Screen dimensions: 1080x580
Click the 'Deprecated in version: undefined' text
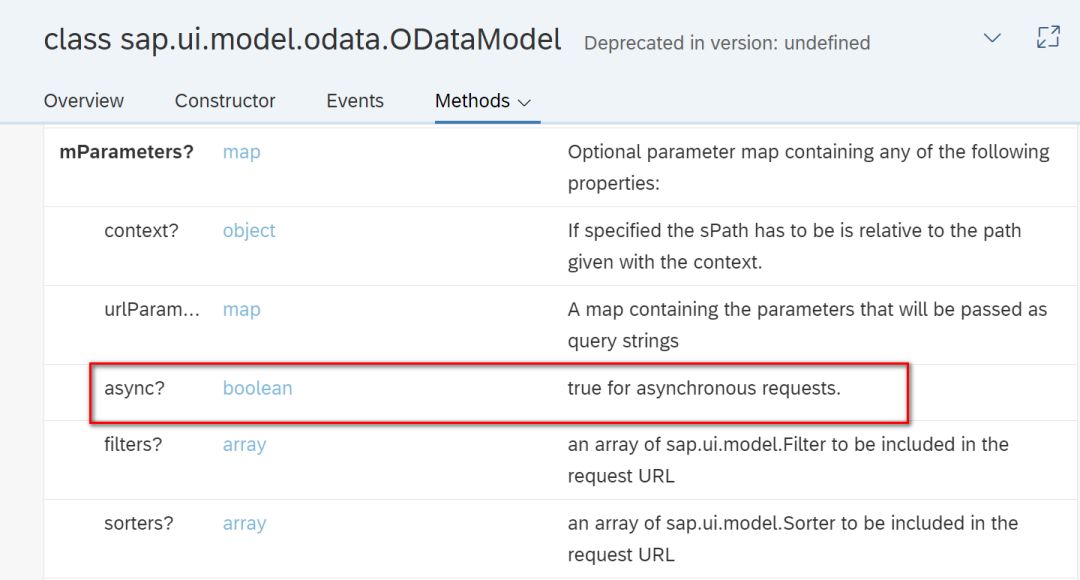pyautogui.click(x=727, y=43)
